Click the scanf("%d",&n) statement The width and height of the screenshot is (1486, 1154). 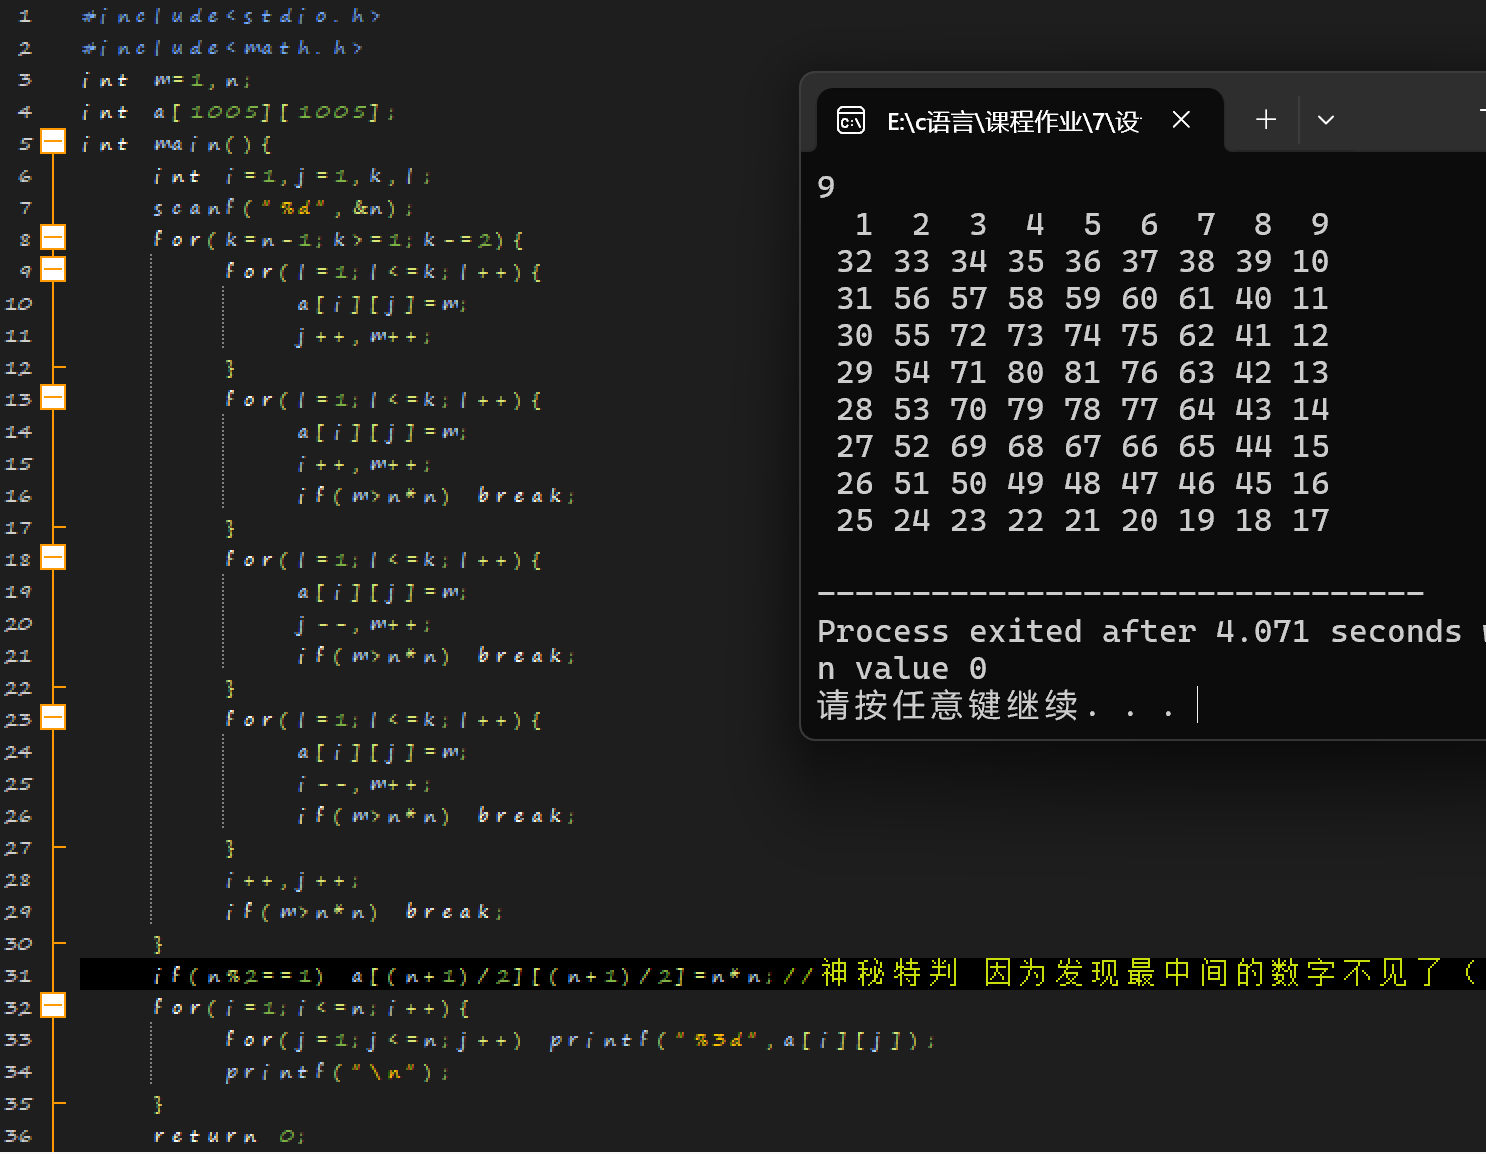click(x=283, y=208)
